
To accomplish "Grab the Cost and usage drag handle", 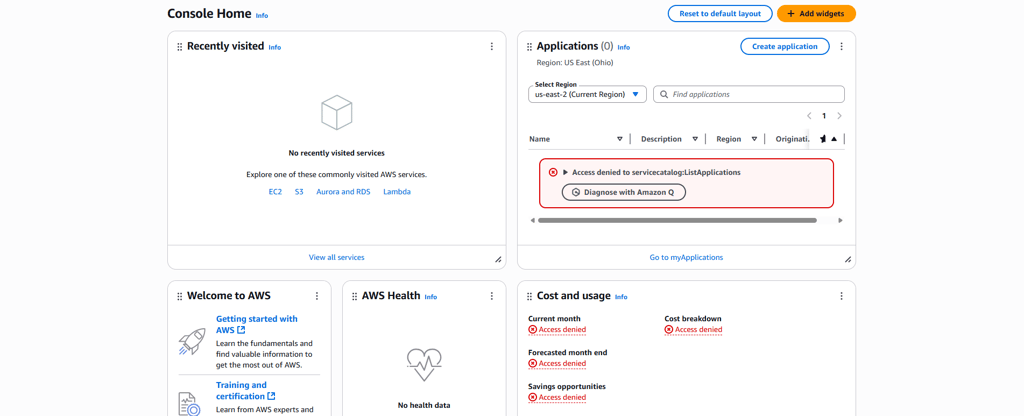I will click(x=530, y=296).
